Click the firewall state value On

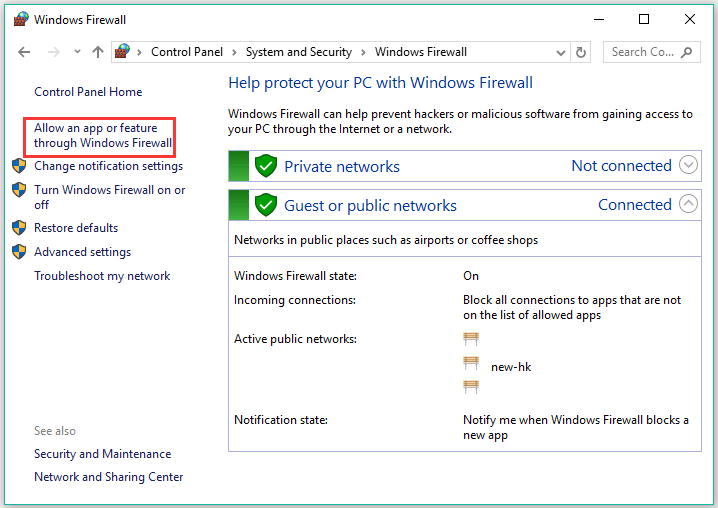pos(471,276)
